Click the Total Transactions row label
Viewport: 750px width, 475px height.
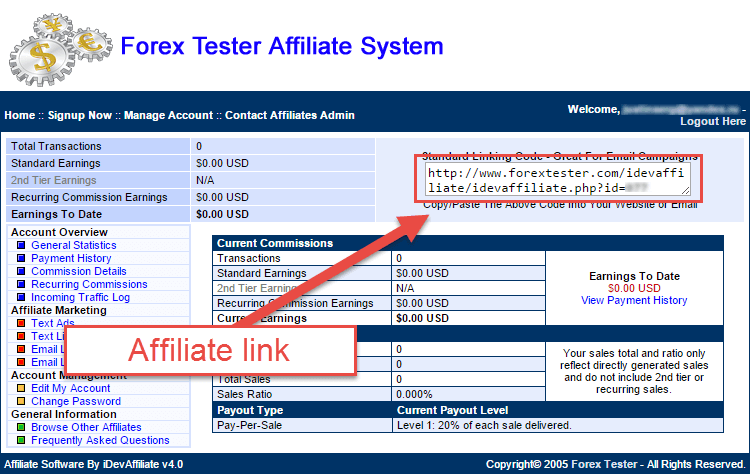click(x=56, y=146)
